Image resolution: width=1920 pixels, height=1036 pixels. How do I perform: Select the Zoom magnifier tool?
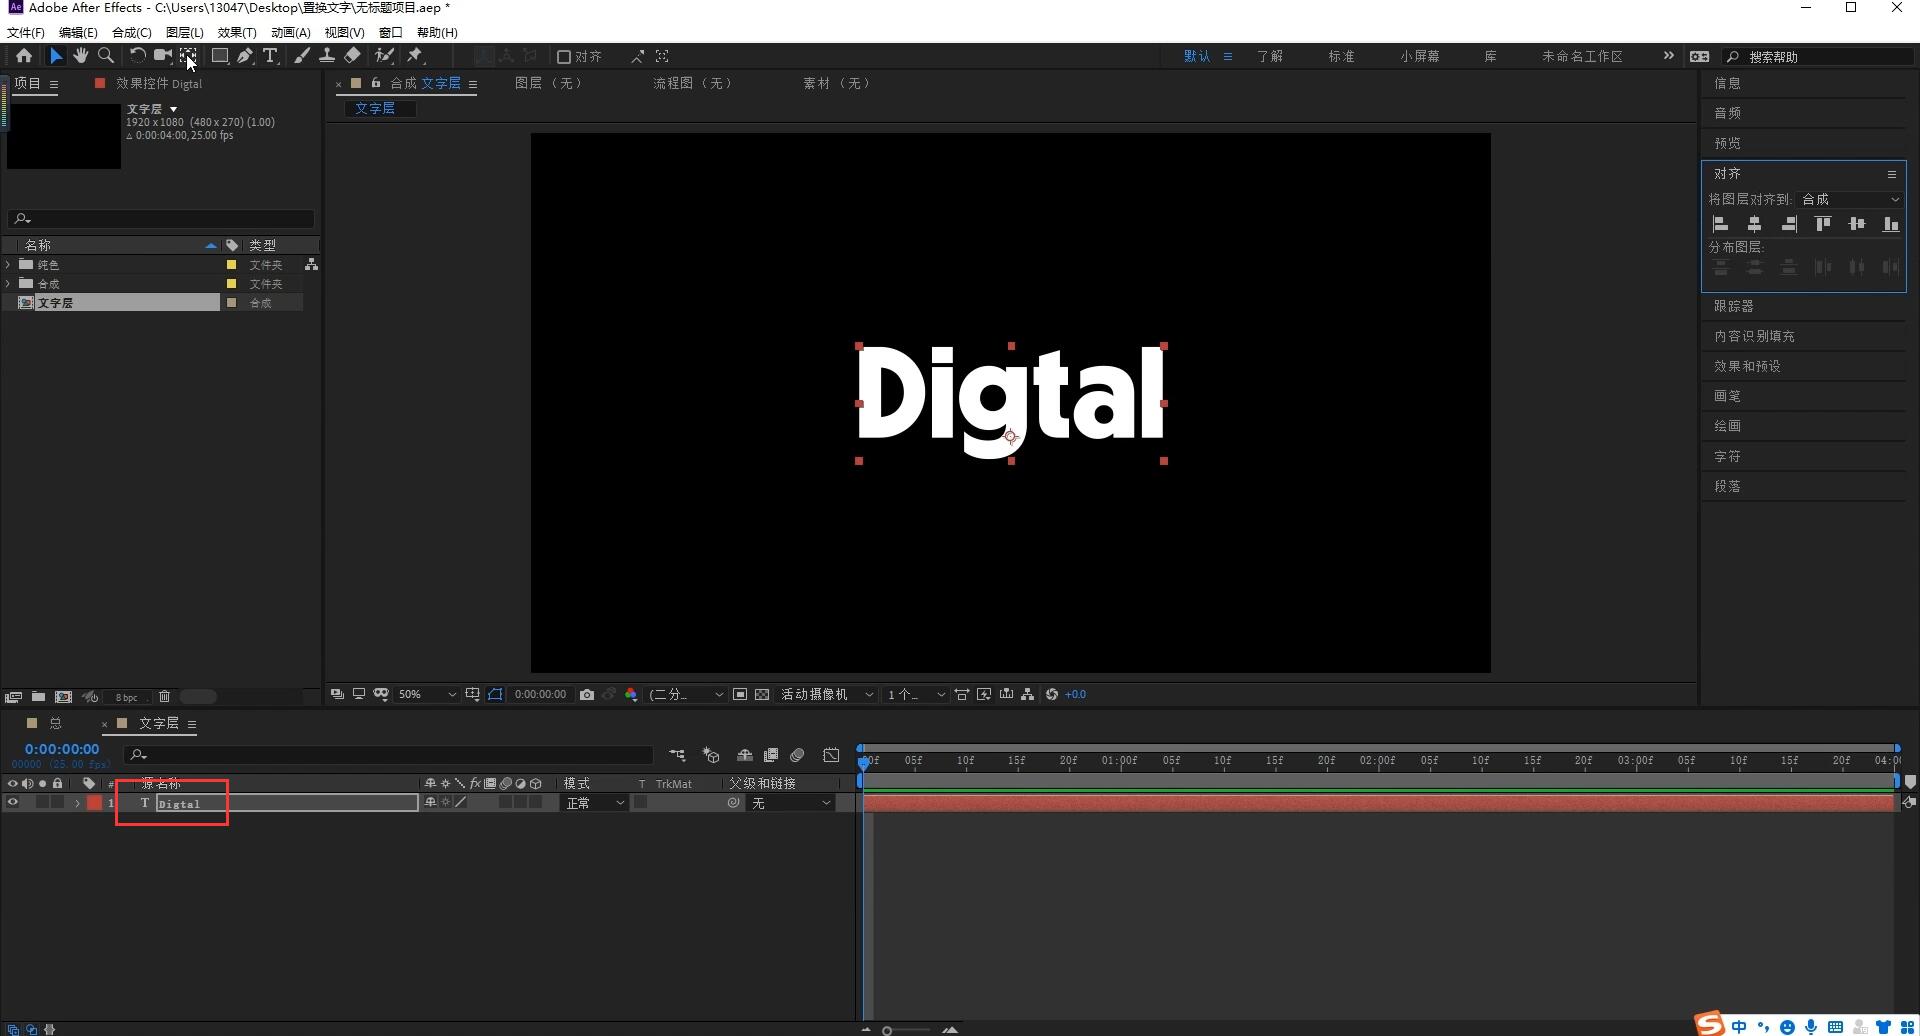pos(106,56)
